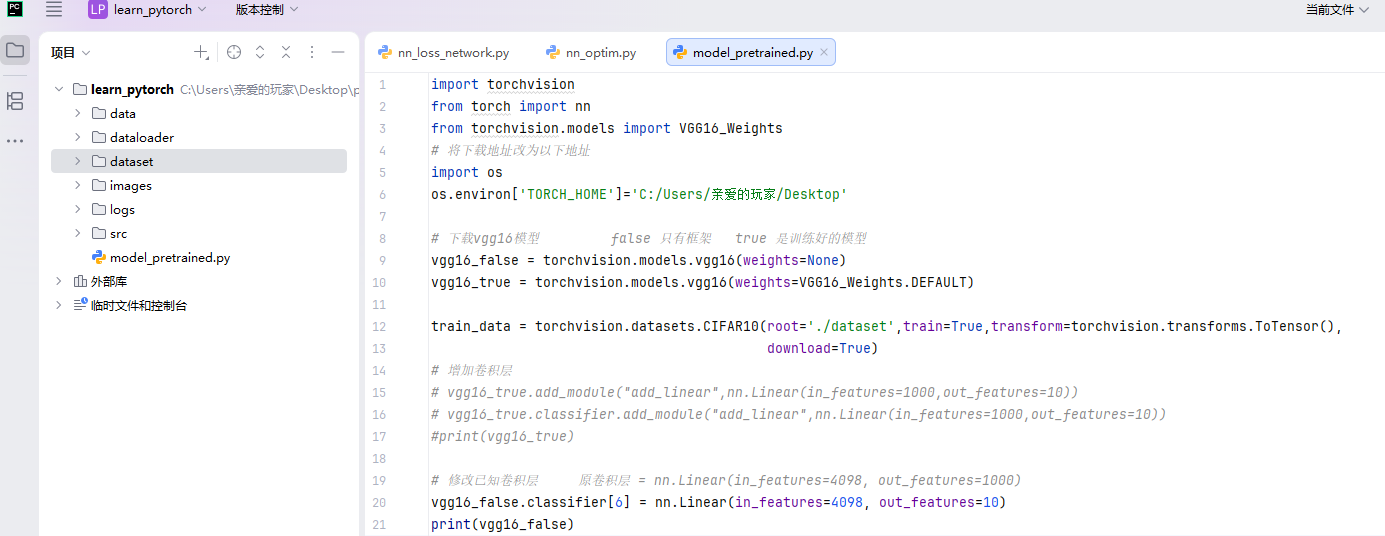Select the model_pretrained.py editor tab
1385x536 pixels.
[x=752, y=53]
